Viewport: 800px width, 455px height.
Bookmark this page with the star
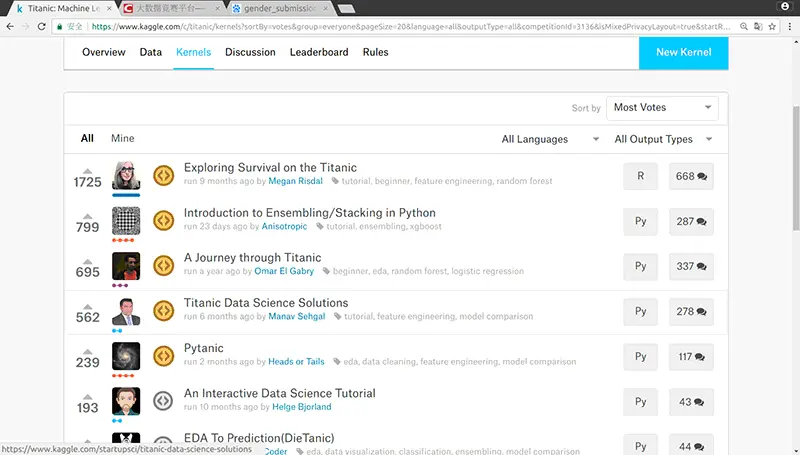click(x=772, y=27)
